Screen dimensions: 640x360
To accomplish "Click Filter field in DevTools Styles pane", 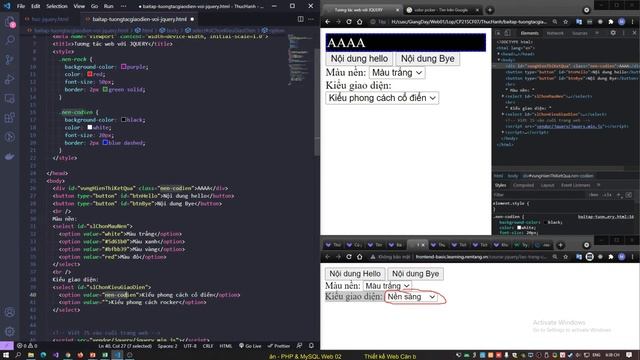I will 540,195.
